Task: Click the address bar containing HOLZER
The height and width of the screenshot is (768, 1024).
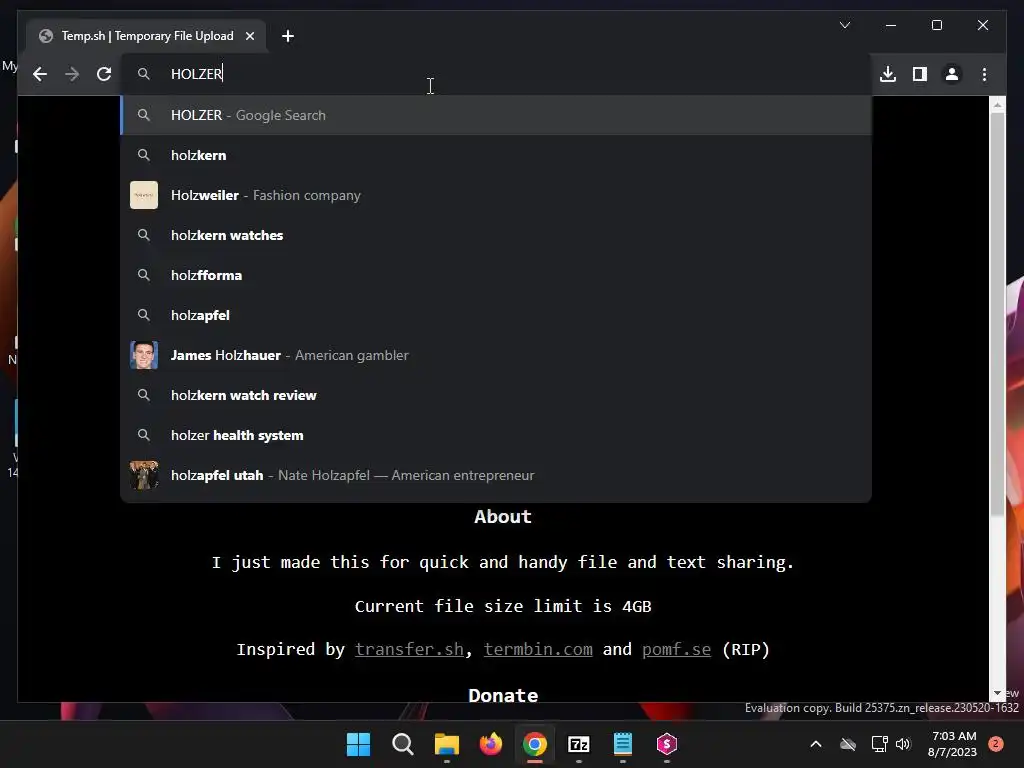Action: click(x=495, y=74)
